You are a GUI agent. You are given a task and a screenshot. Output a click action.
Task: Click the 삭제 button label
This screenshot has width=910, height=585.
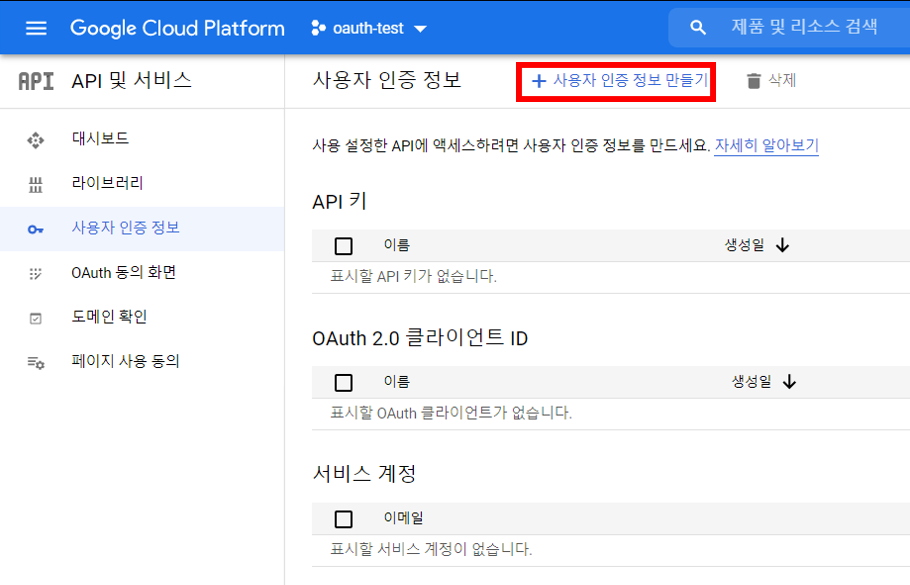782,80
